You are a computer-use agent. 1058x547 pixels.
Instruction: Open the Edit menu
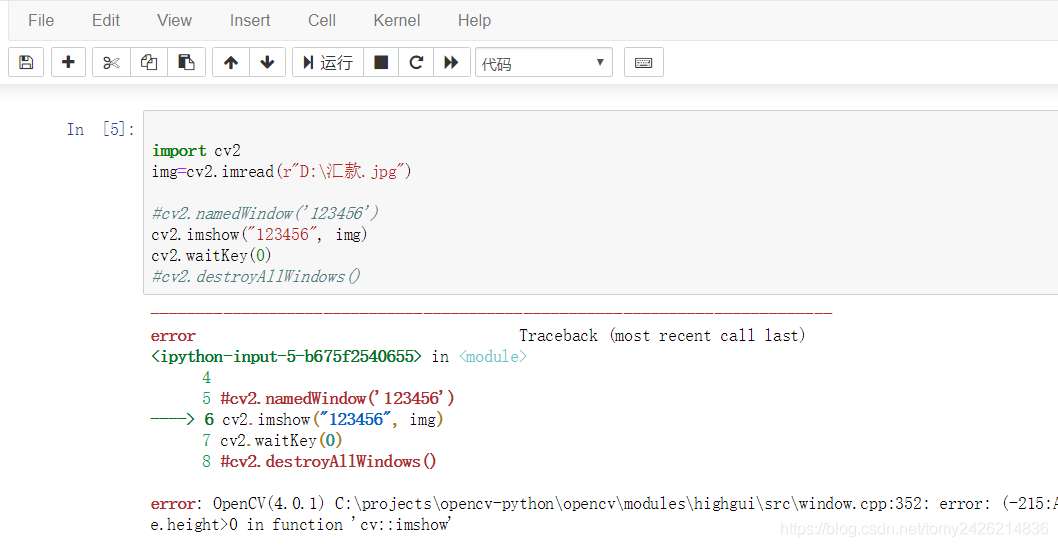pos(106,20)
